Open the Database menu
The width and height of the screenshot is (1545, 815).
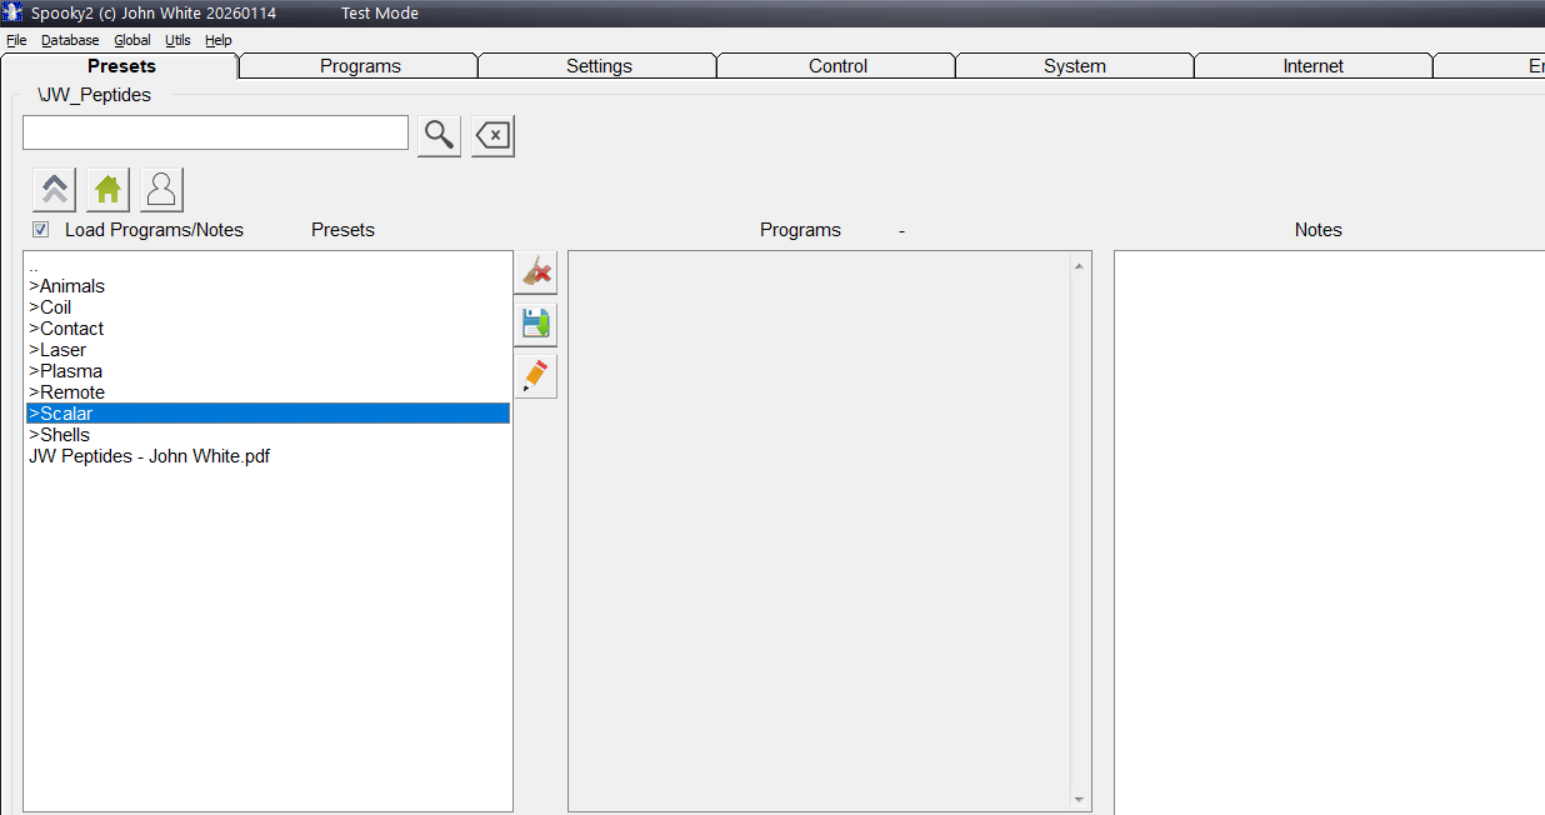[69, 40]
